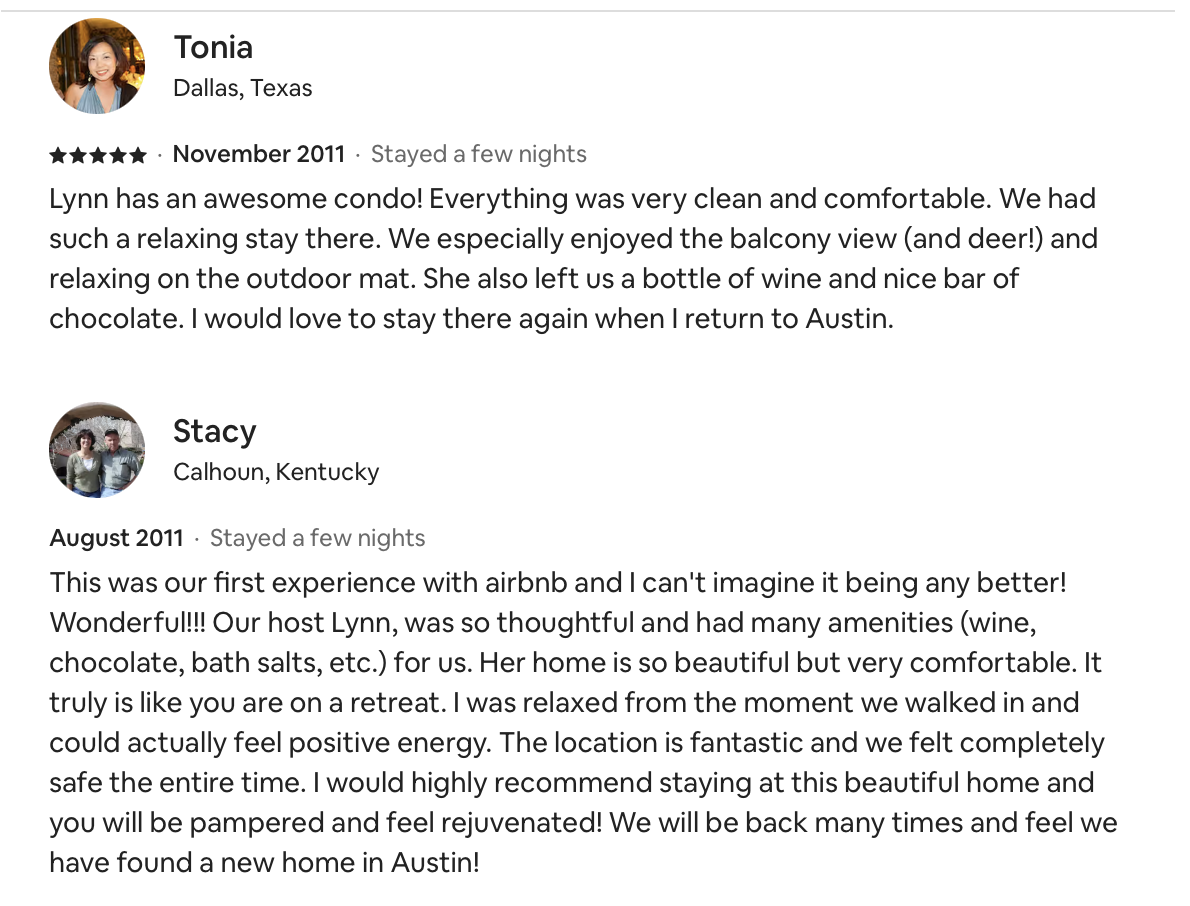The image size is (1190, 906).
Task: Click the last star in Tonia's rating
Action: pos(137,155)
